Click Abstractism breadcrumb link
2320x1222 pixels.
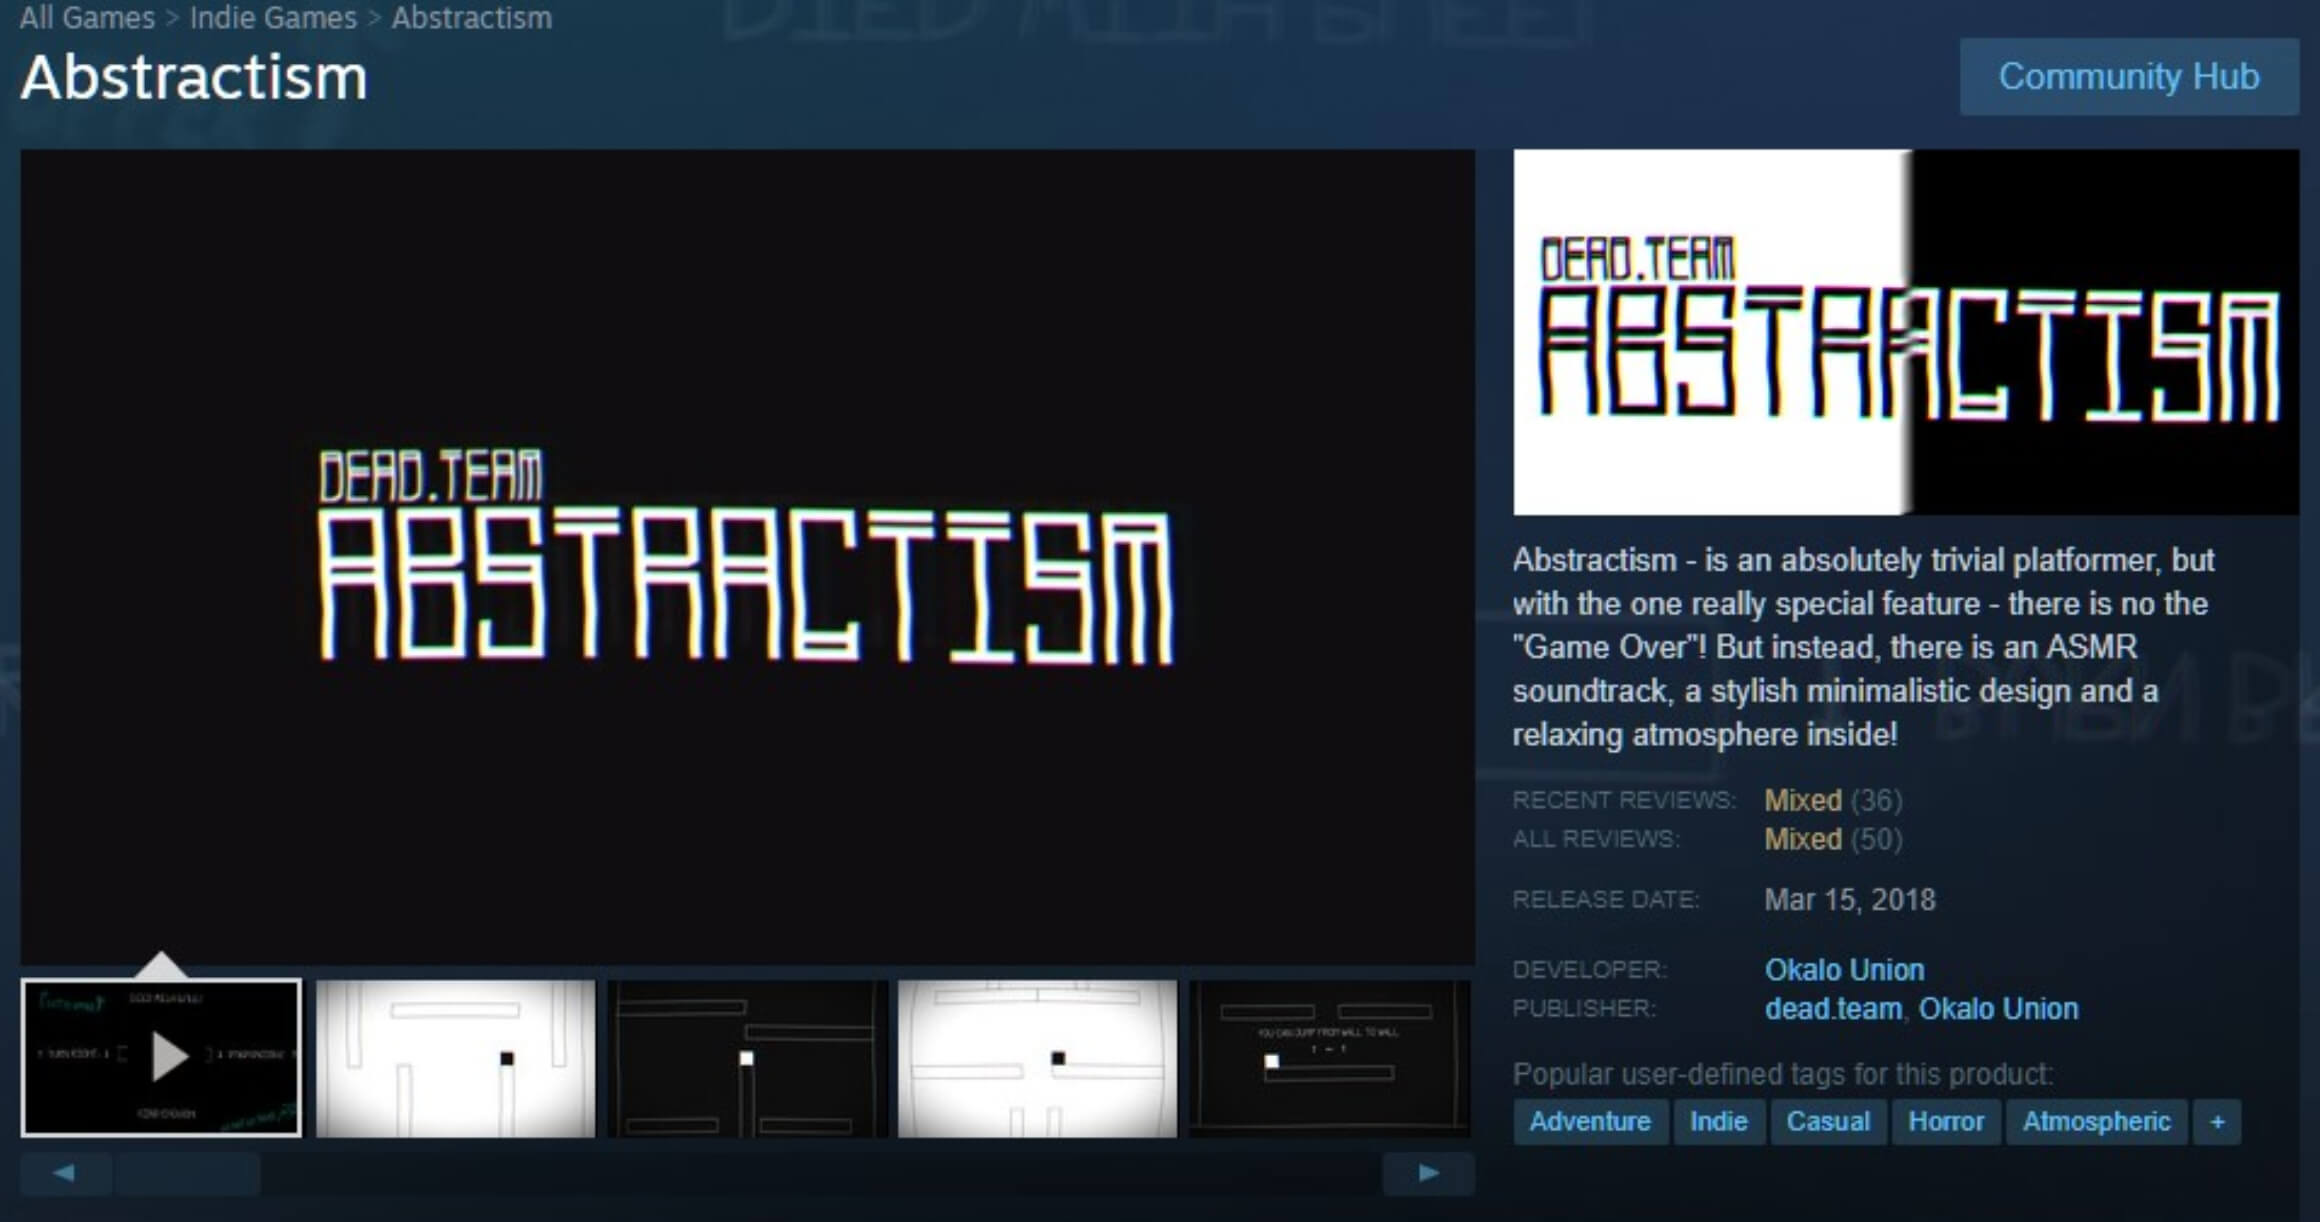coord(471,18)
